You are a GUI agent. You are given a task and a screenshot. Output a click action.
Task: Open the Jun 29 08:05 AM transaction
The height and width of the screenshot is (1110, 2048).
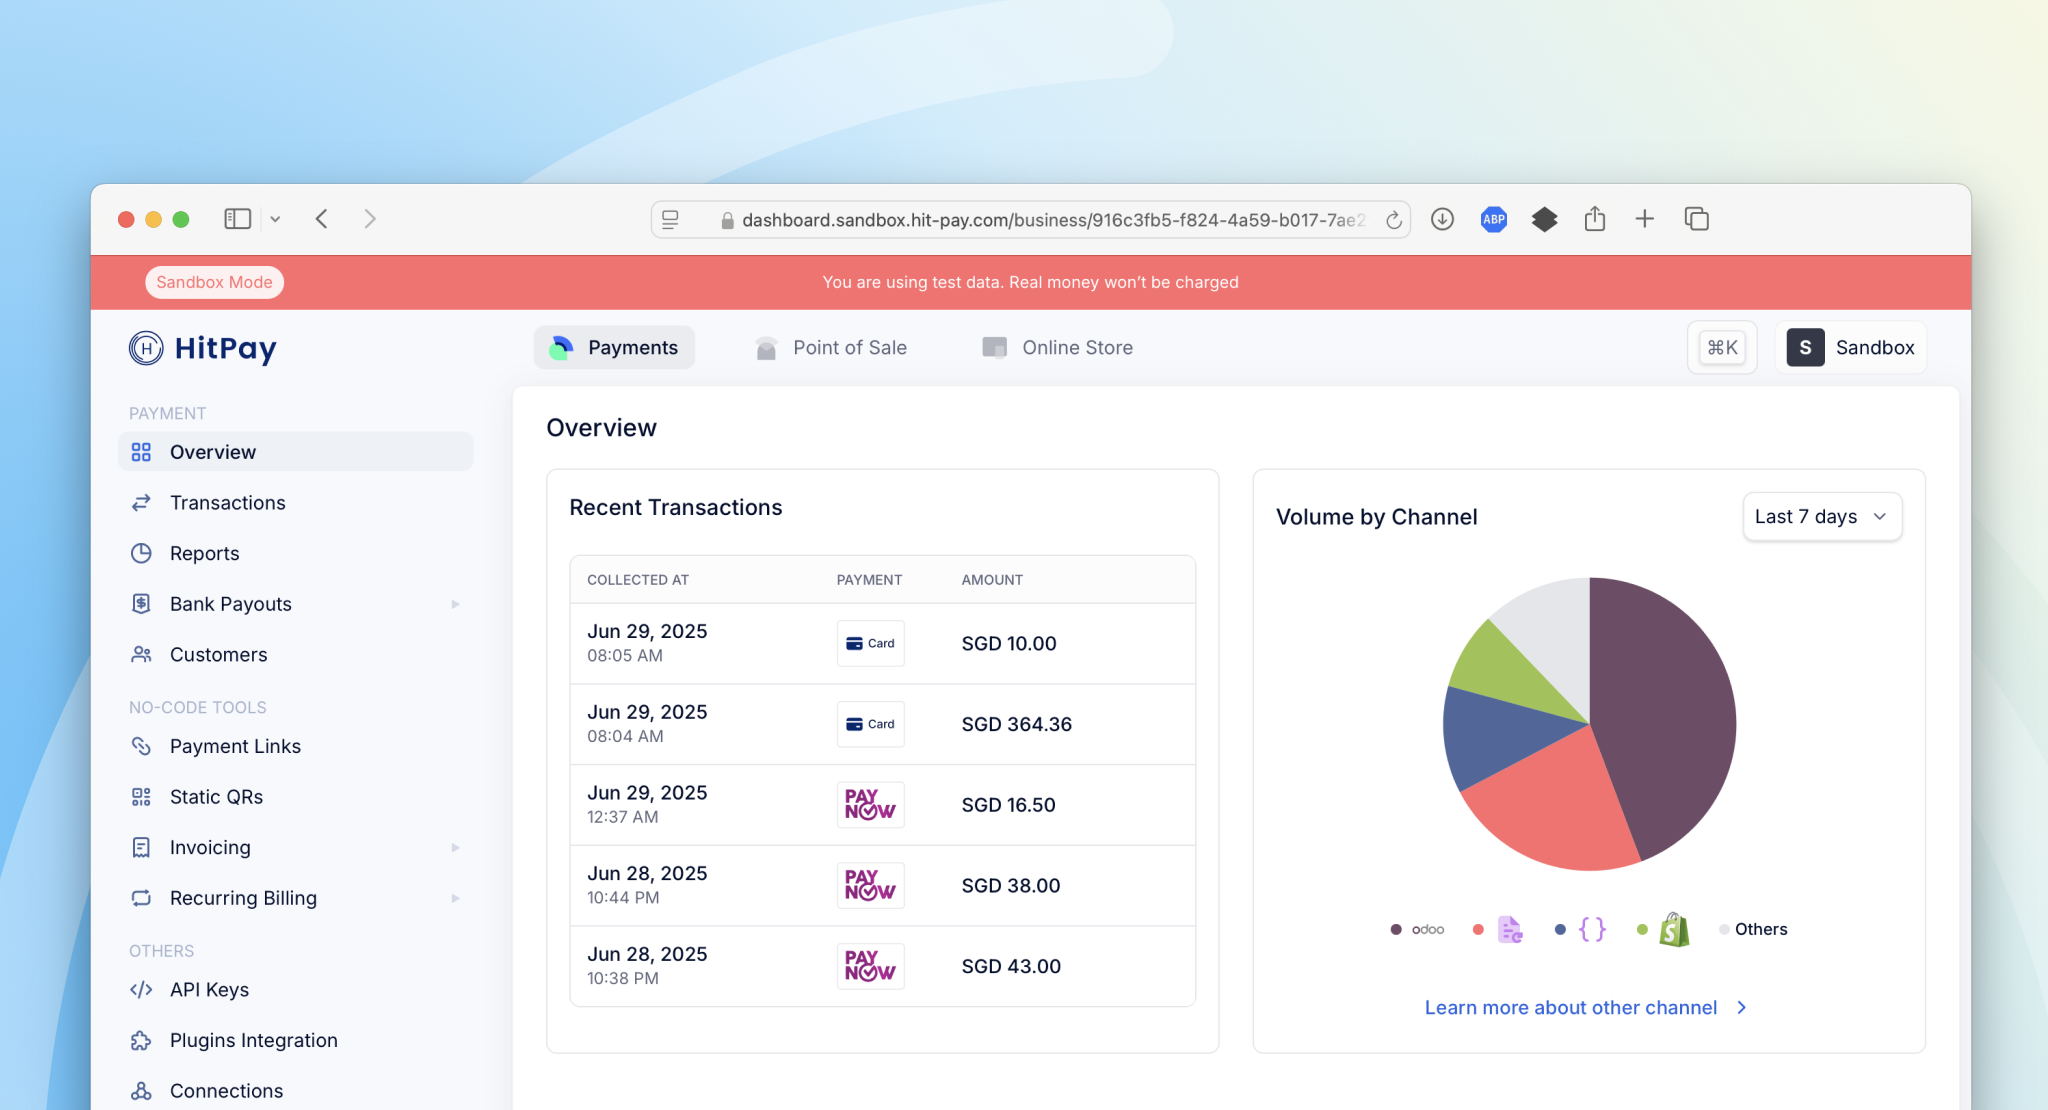click(883, 644)
